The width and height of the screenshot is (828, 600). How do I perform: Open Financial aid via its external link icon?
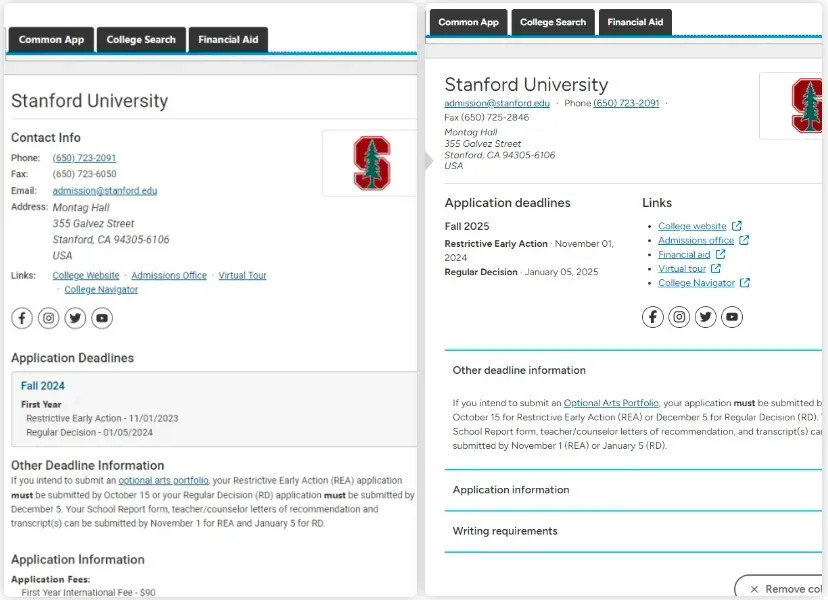720,254
